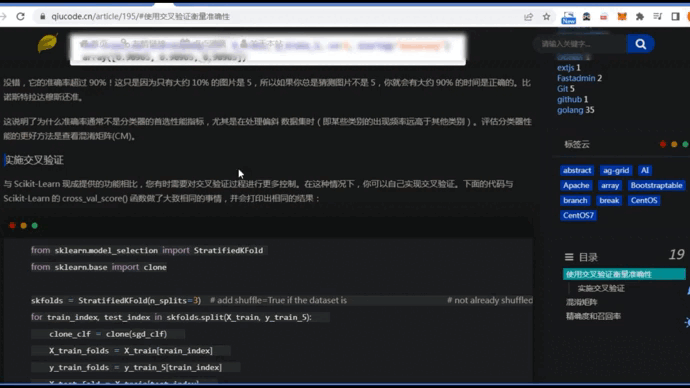Click the red dot beside 标签云
The image size is (690, 388).
click(663, 144)
